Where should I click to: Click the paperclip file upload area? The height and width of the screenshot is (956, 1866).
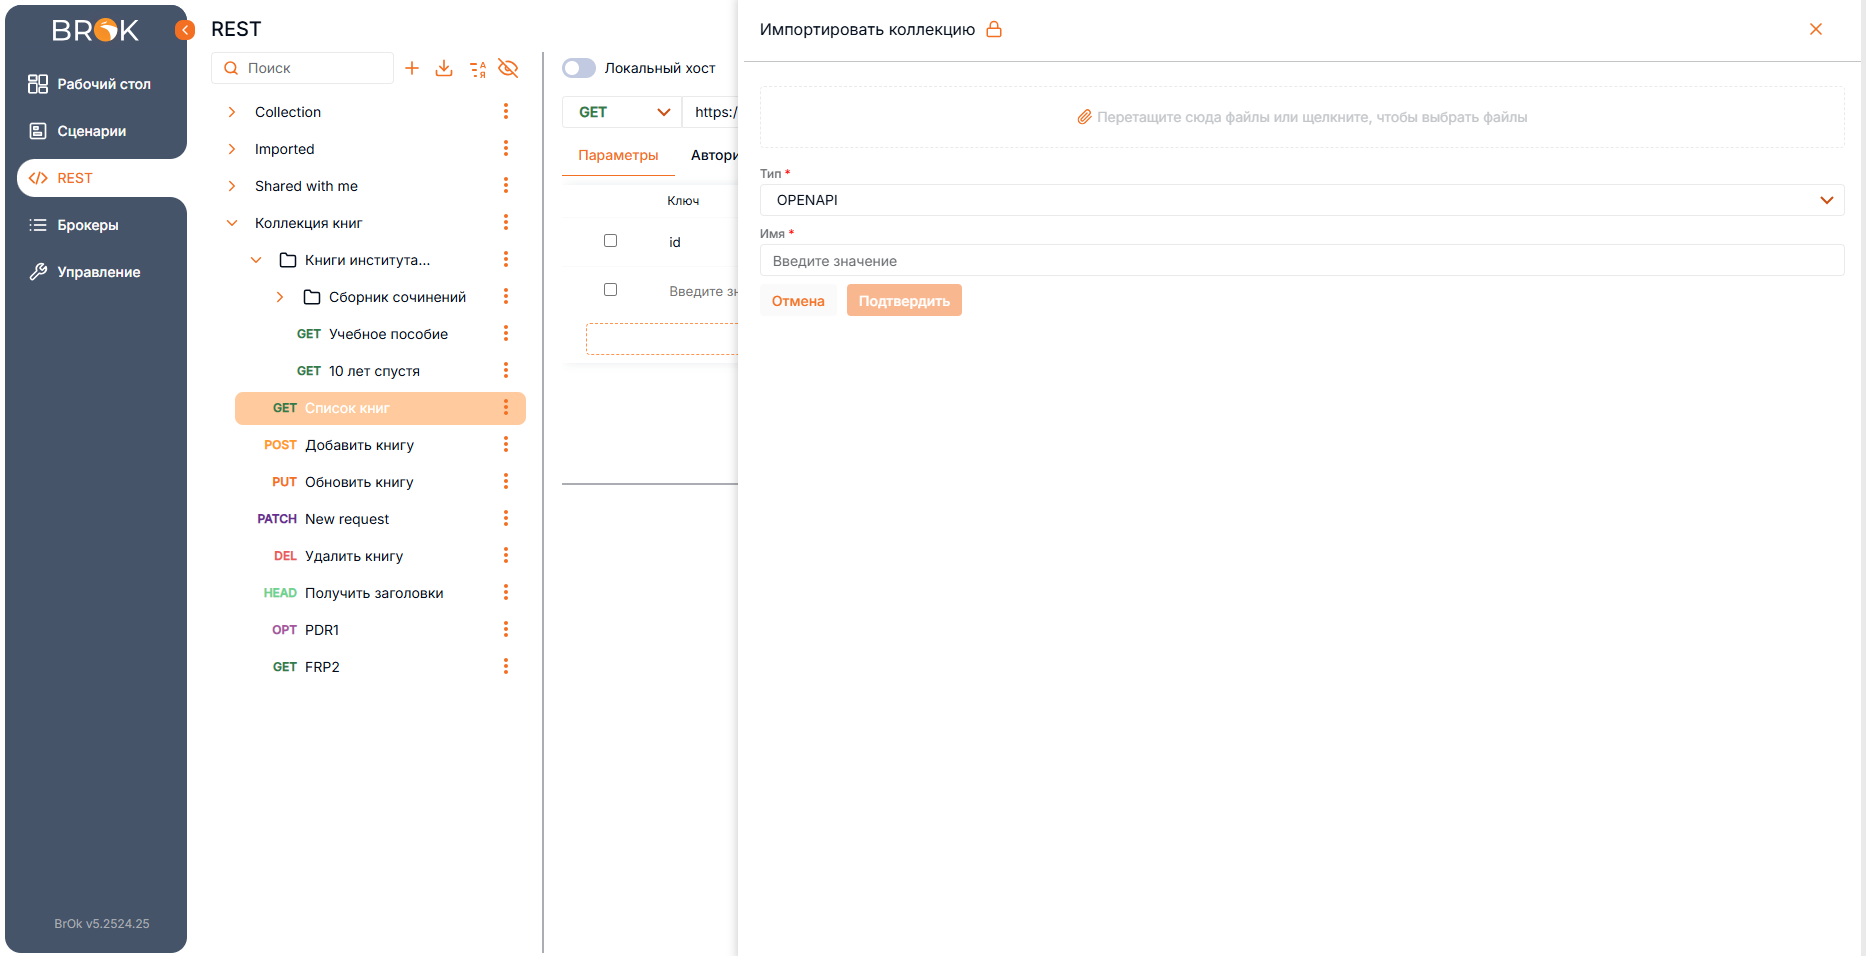pyautogui.click(x=1301, y=117)
